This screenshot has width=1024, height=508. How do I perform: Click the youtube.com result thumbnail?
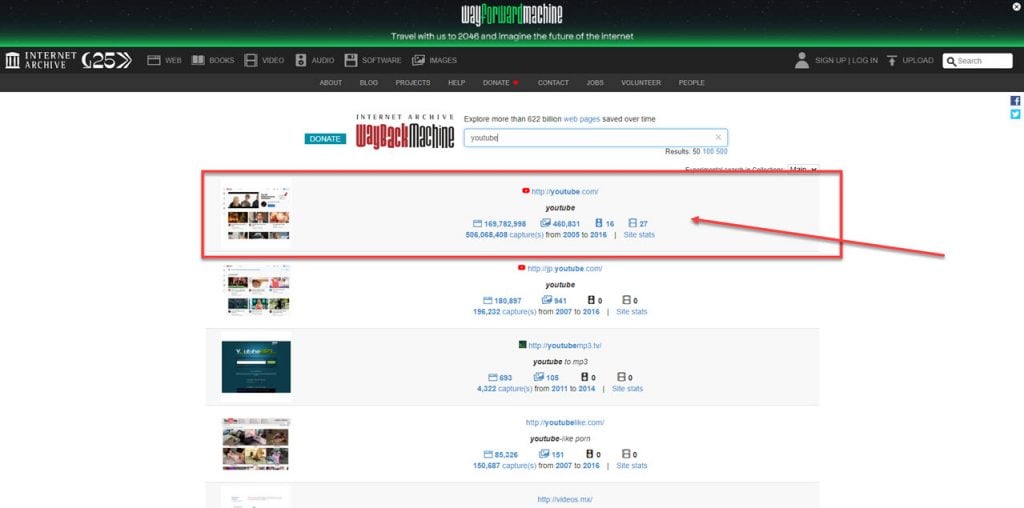(255, 214)
